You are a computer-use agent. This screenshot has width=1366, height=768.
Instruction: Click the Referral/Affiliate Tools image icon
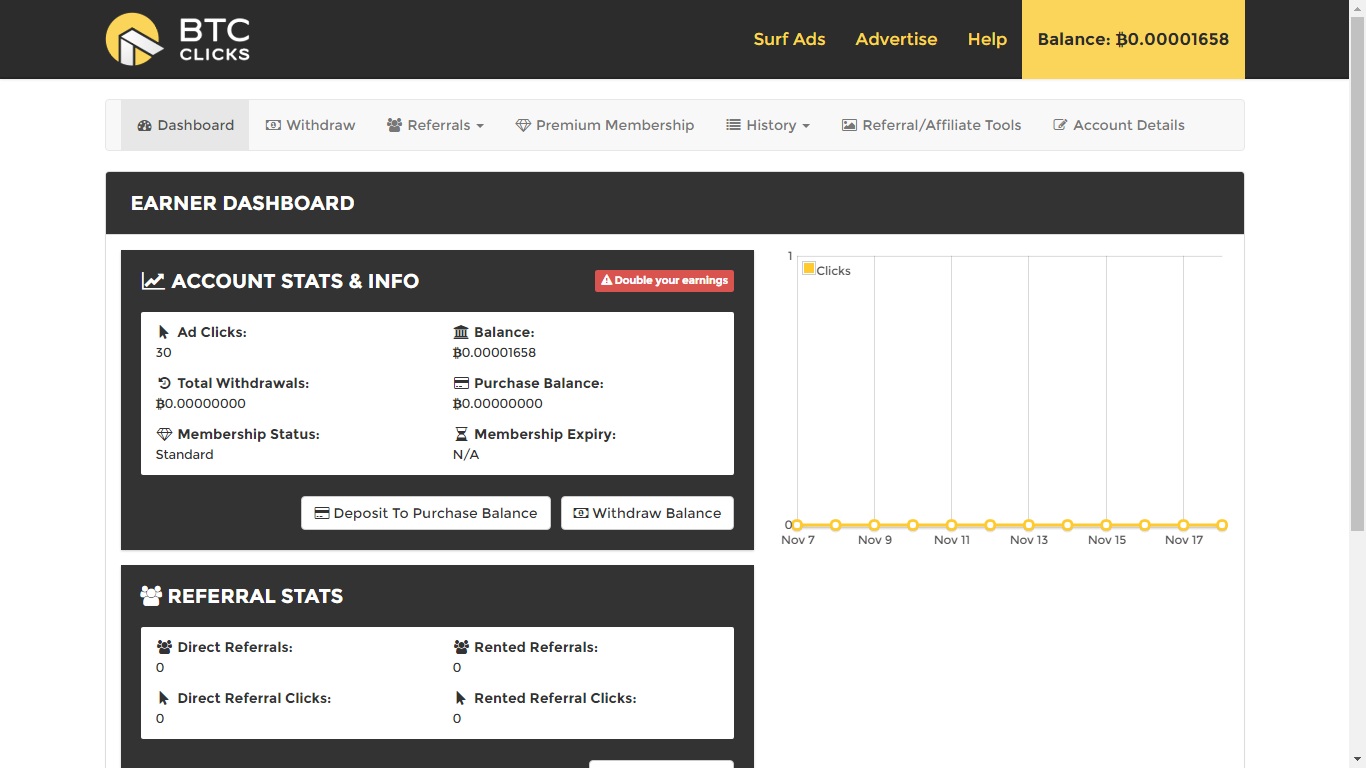(x=849, y=125)
